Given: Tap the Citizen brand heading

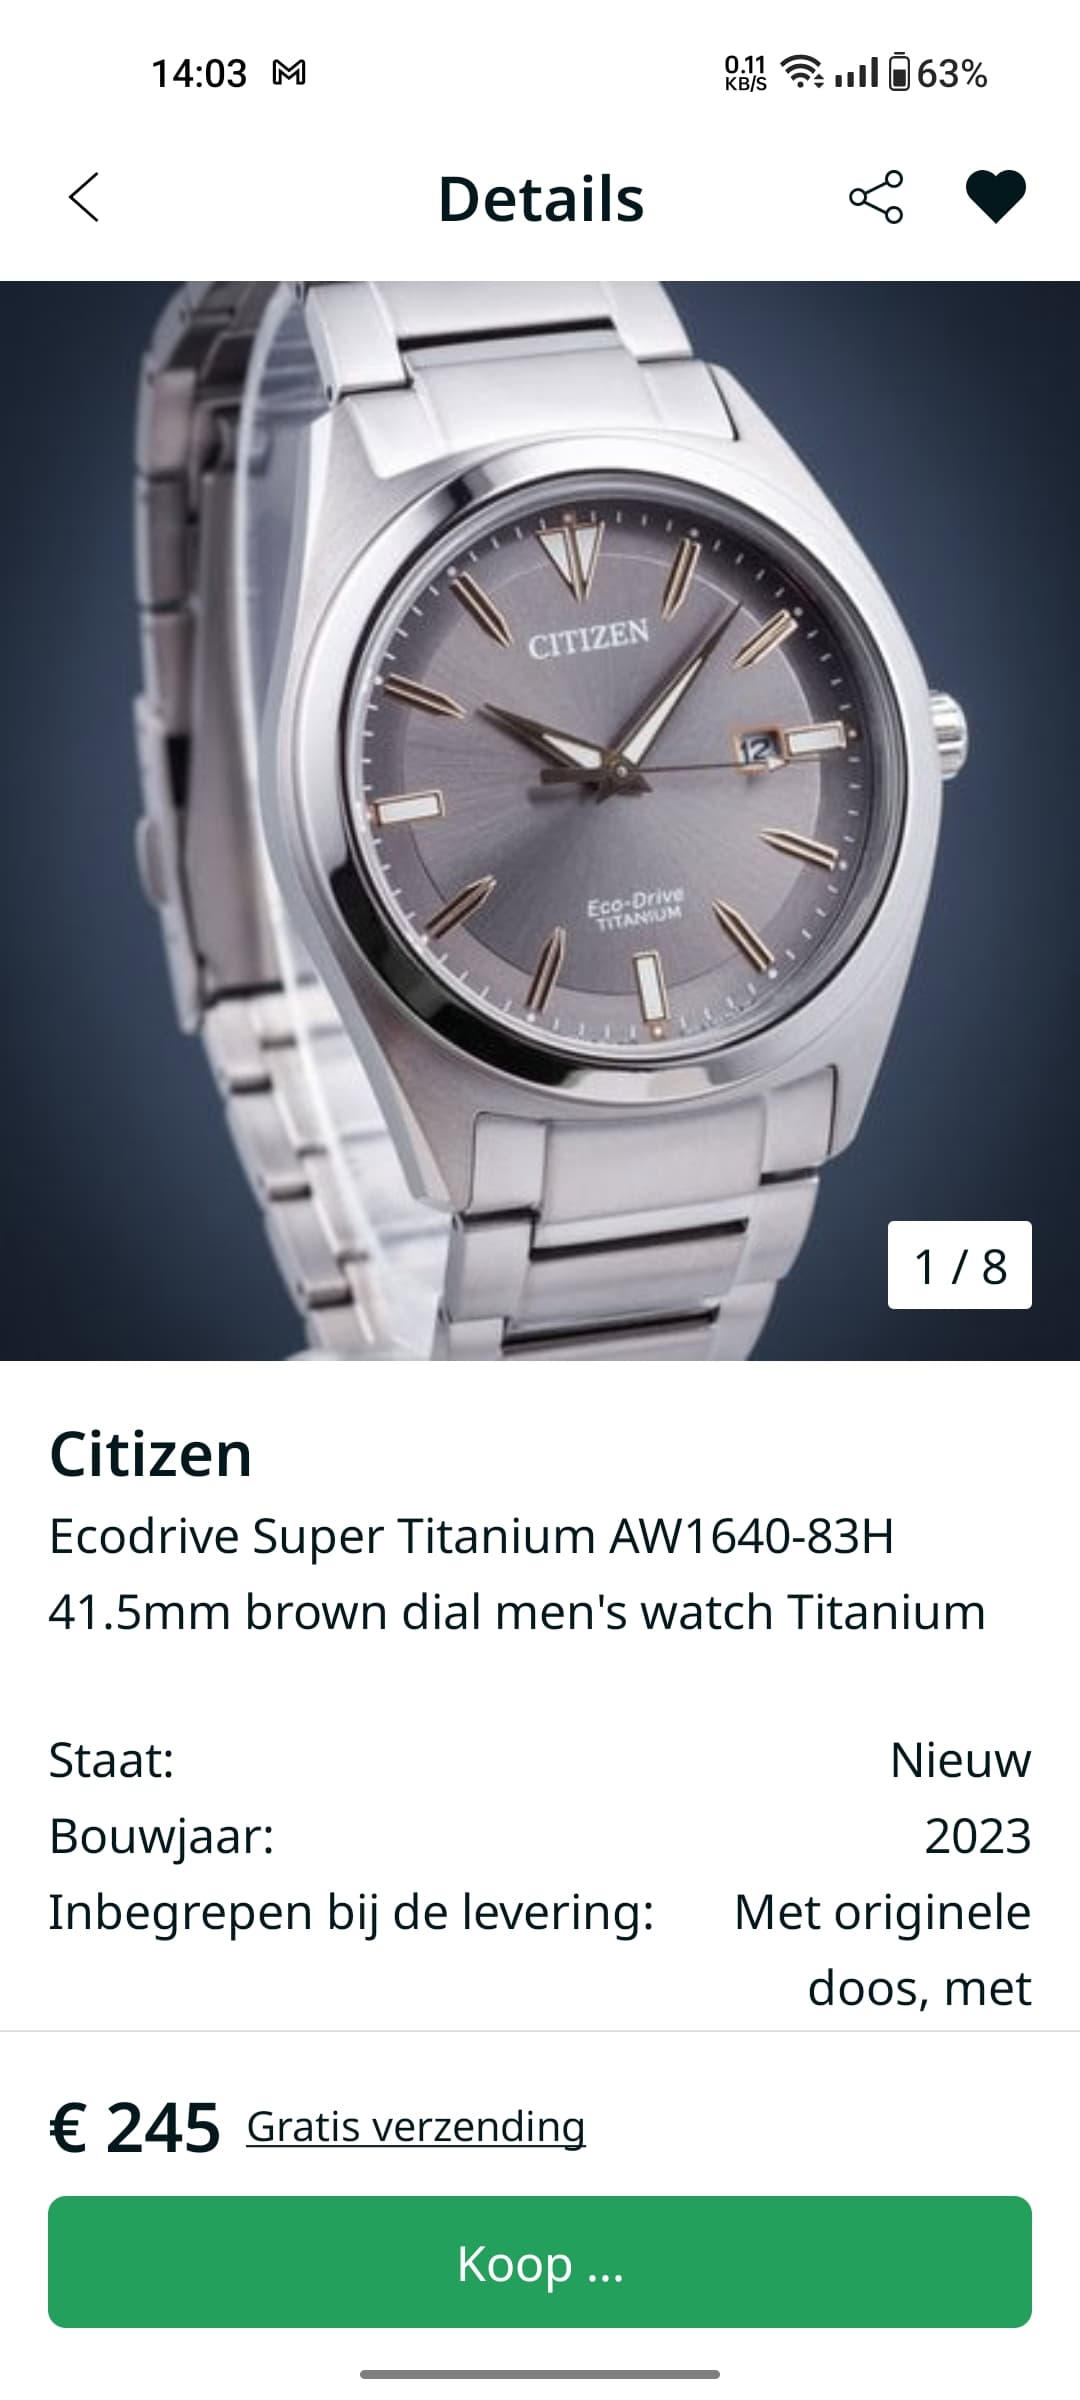Looking at the screenshot, I should click(x=151, y=1454).
